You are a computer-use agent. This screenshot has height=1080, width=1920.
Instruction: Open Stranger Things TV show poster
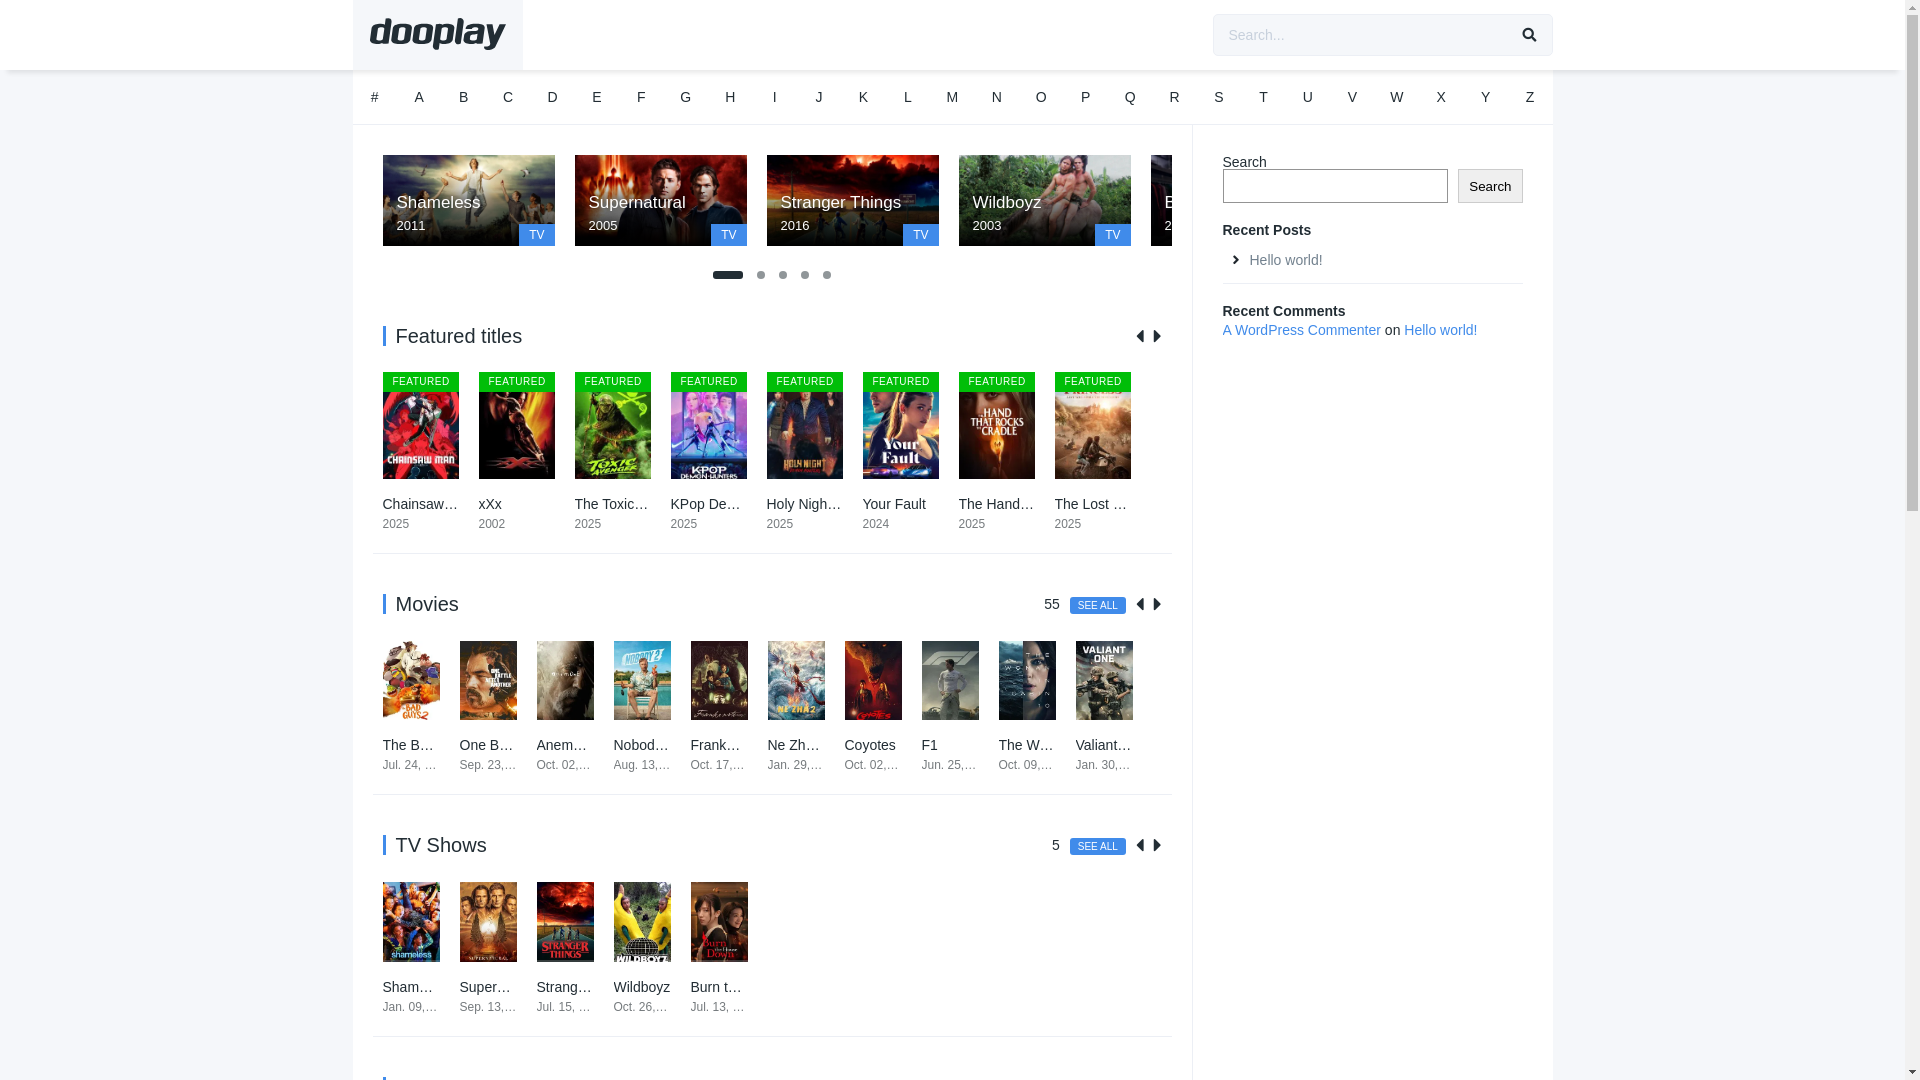(x=565, y=922)
